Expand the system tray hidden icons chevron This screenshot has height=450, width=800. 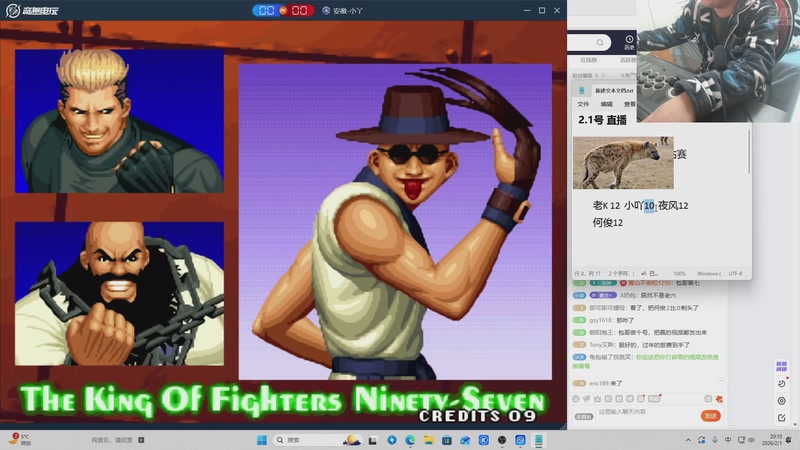pyautogui.click(x=688, y=440)
